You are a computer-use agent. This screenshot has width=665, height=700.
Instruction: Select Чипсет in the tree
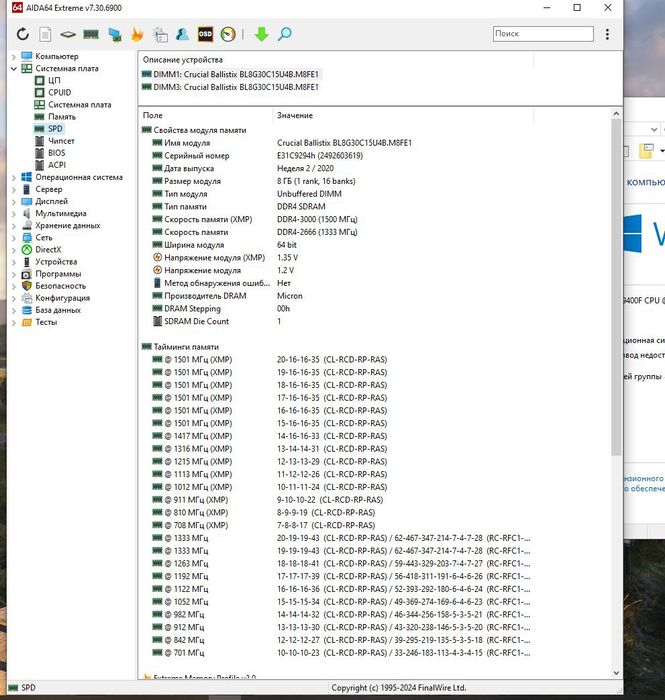(x=61, y=141)
